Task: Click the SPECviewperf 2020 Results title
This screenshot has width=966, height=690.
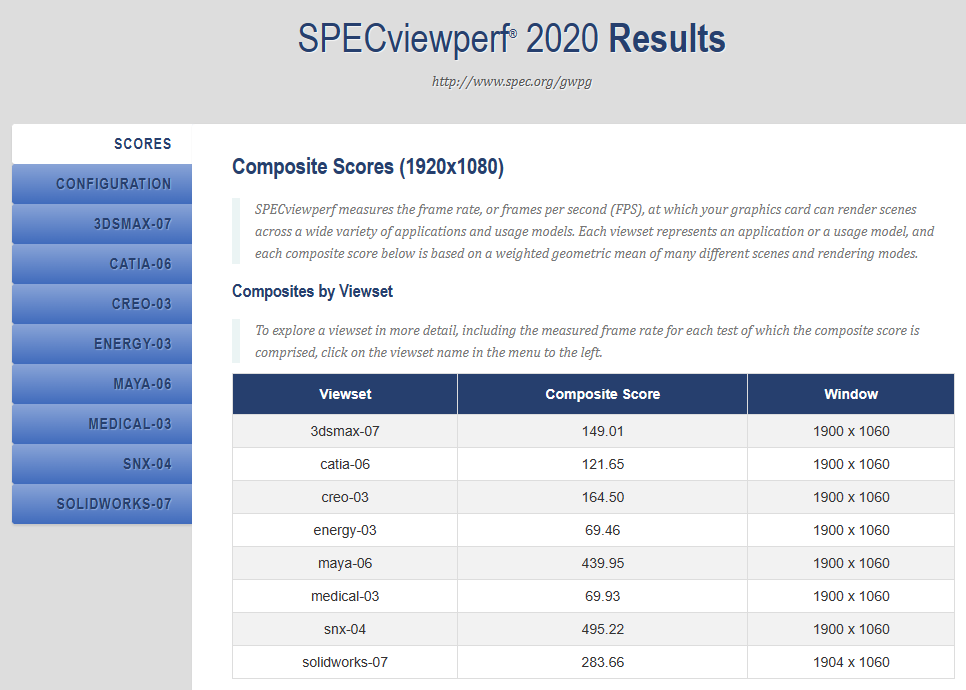Action: tap(511, 39)
